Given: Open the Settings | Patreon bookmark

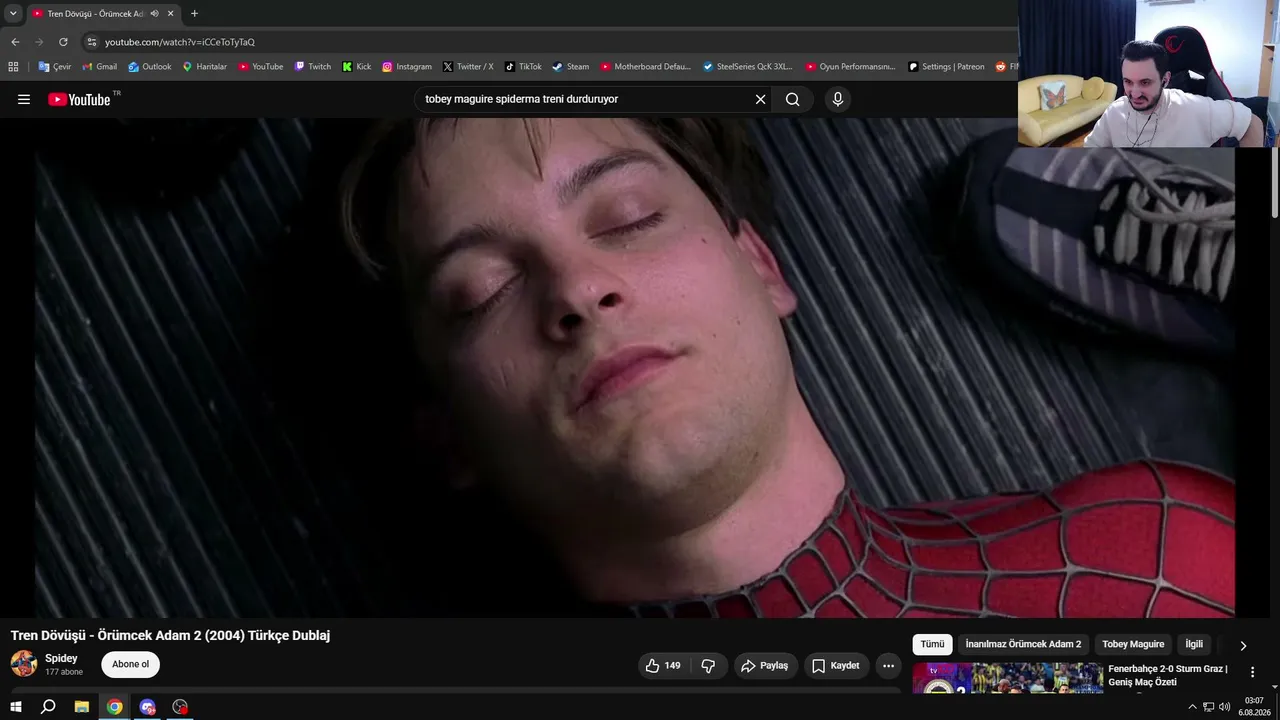Looking at the screenshot, I should [946, 67].
